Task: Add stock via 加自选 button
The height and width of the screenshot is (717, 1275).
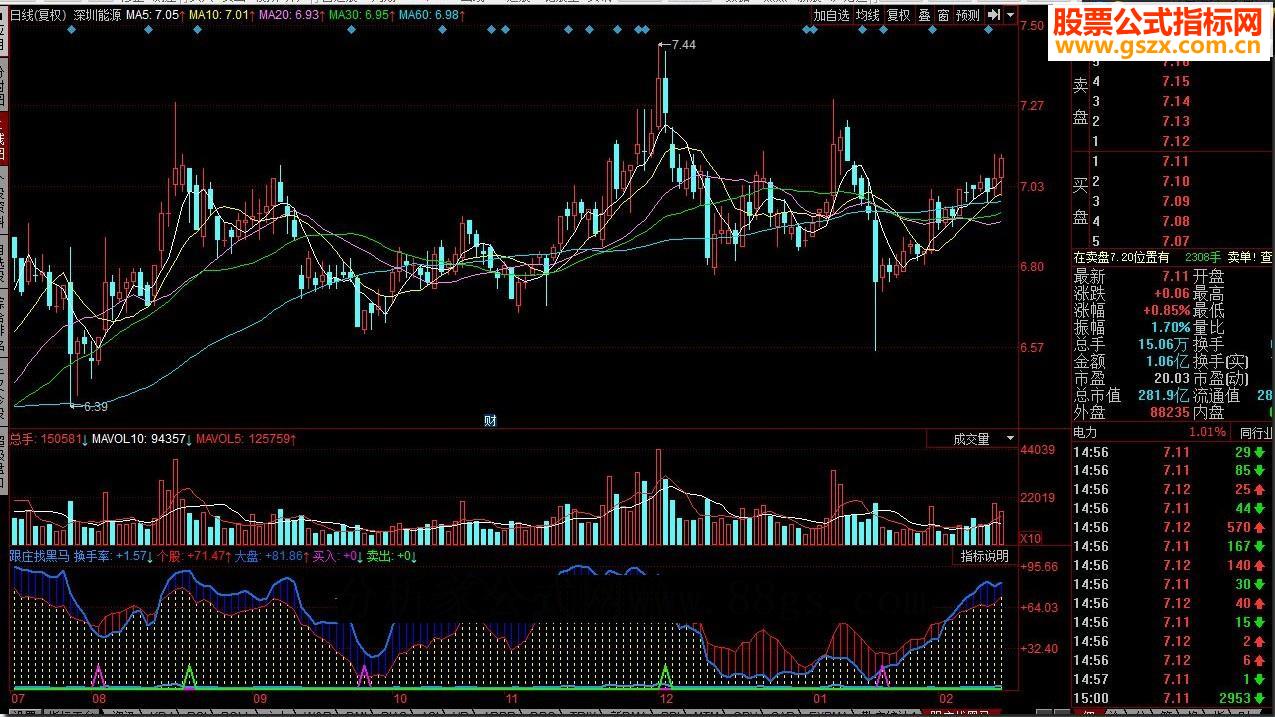Action: (x=831, y=15)
